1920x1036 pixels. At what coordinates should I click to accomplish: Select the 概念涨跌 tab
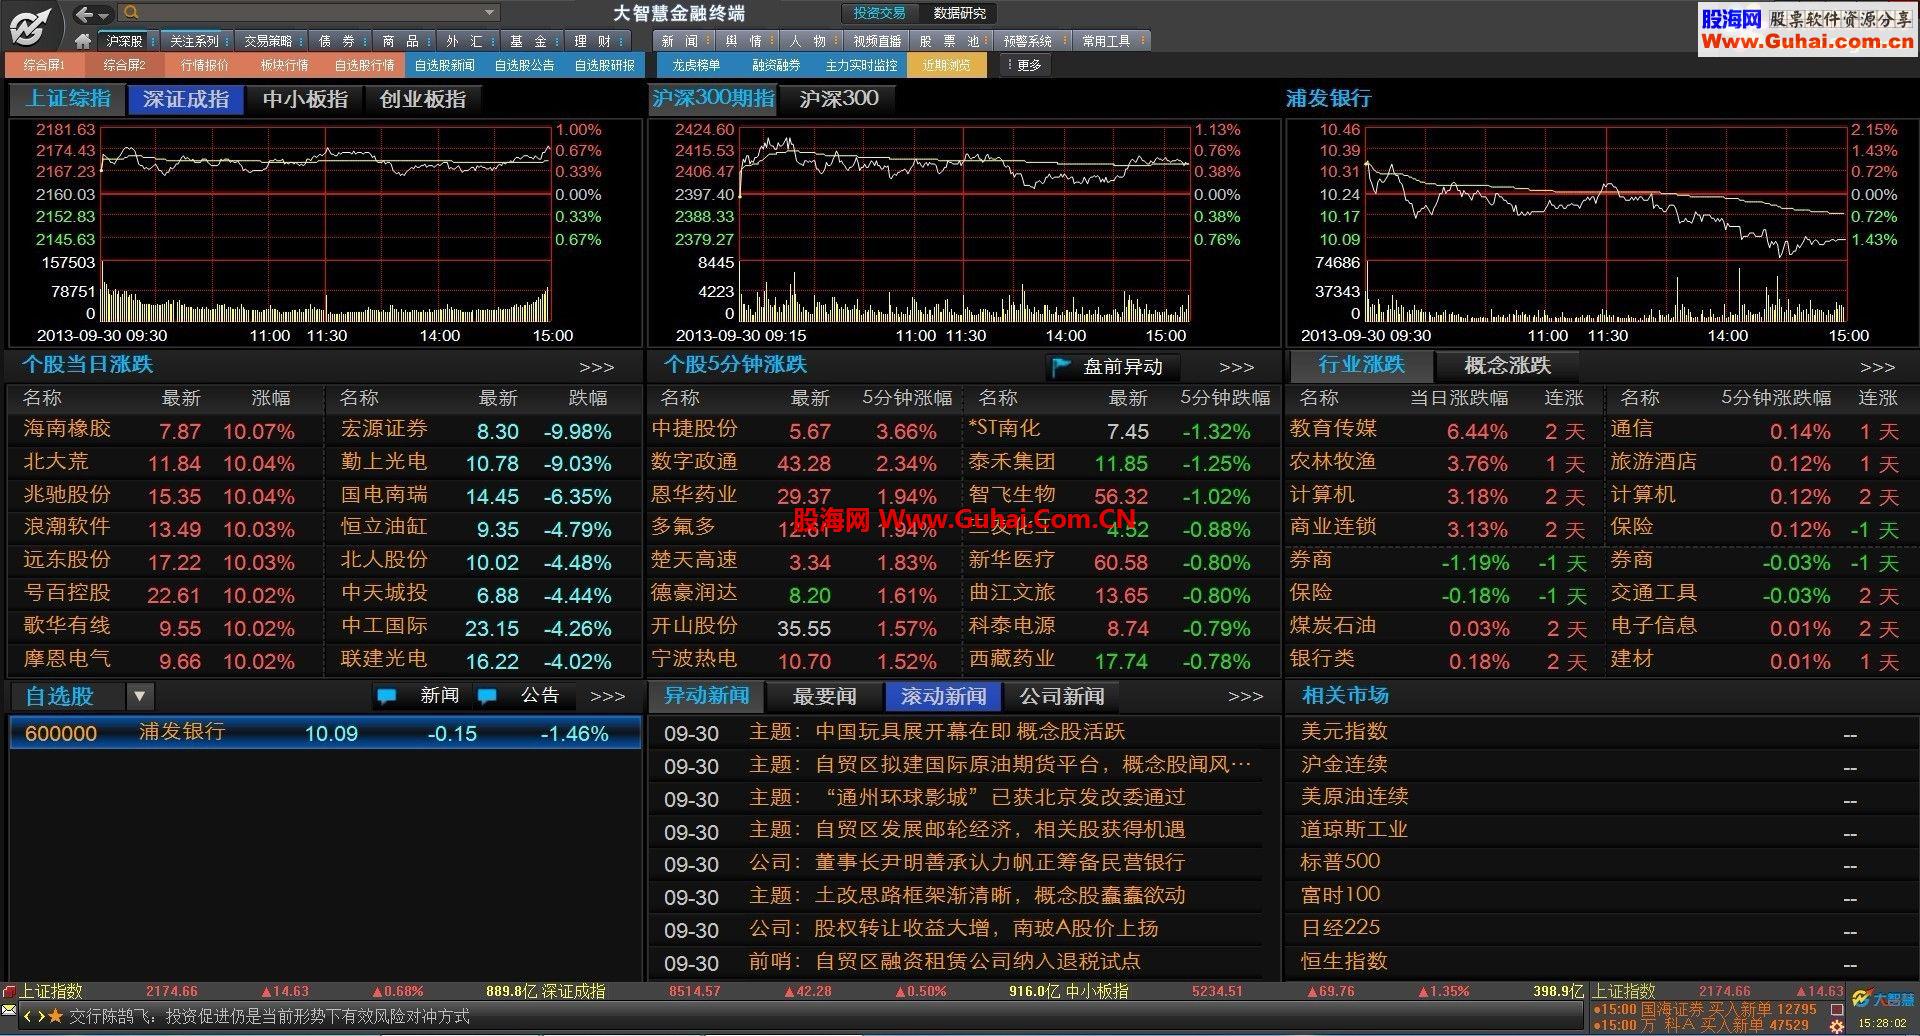(1507, 365)
